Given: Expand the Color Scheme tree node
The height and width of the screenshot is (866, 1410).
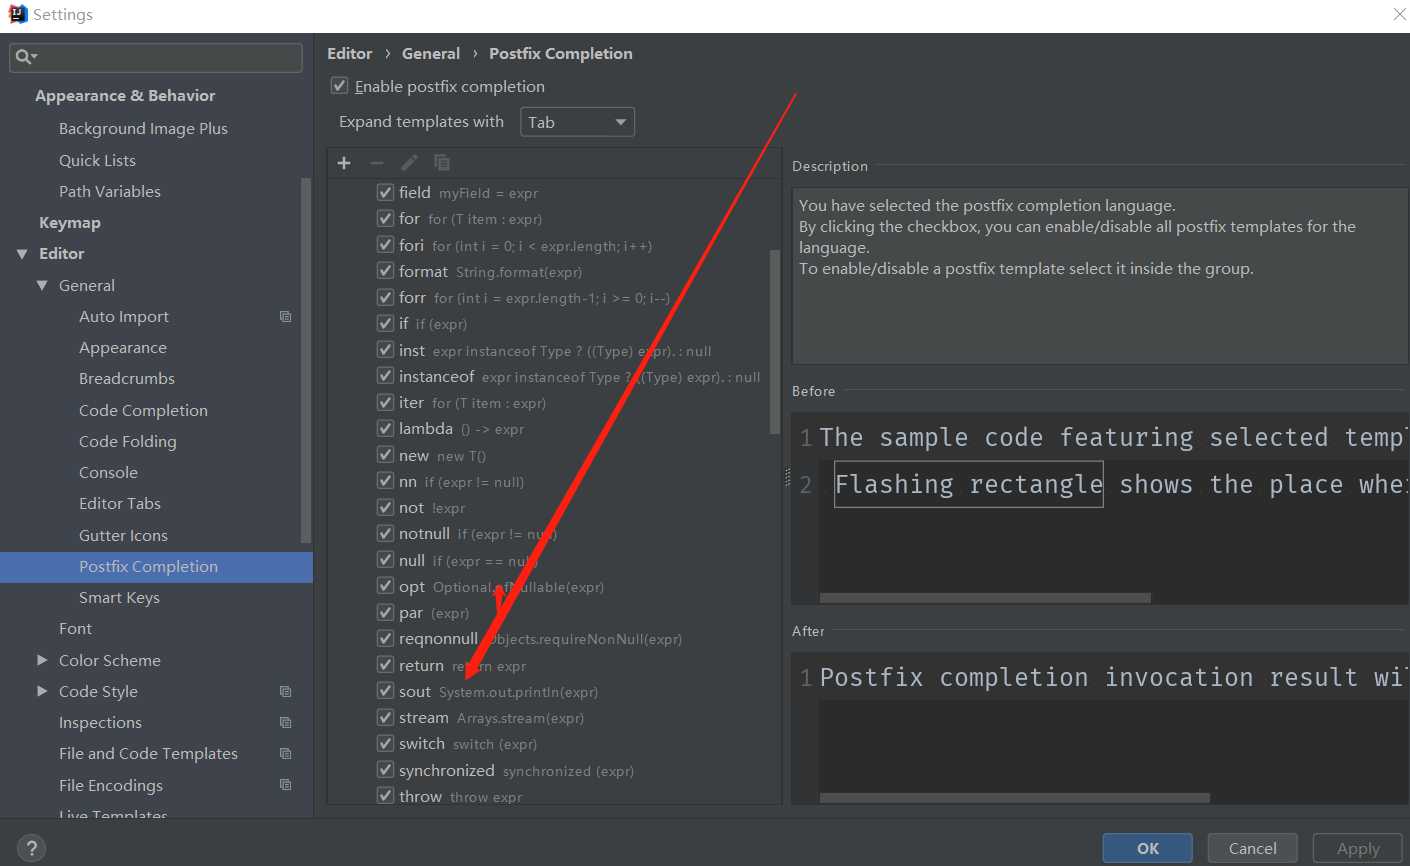Looking at the screenshot, I should 42,660.
